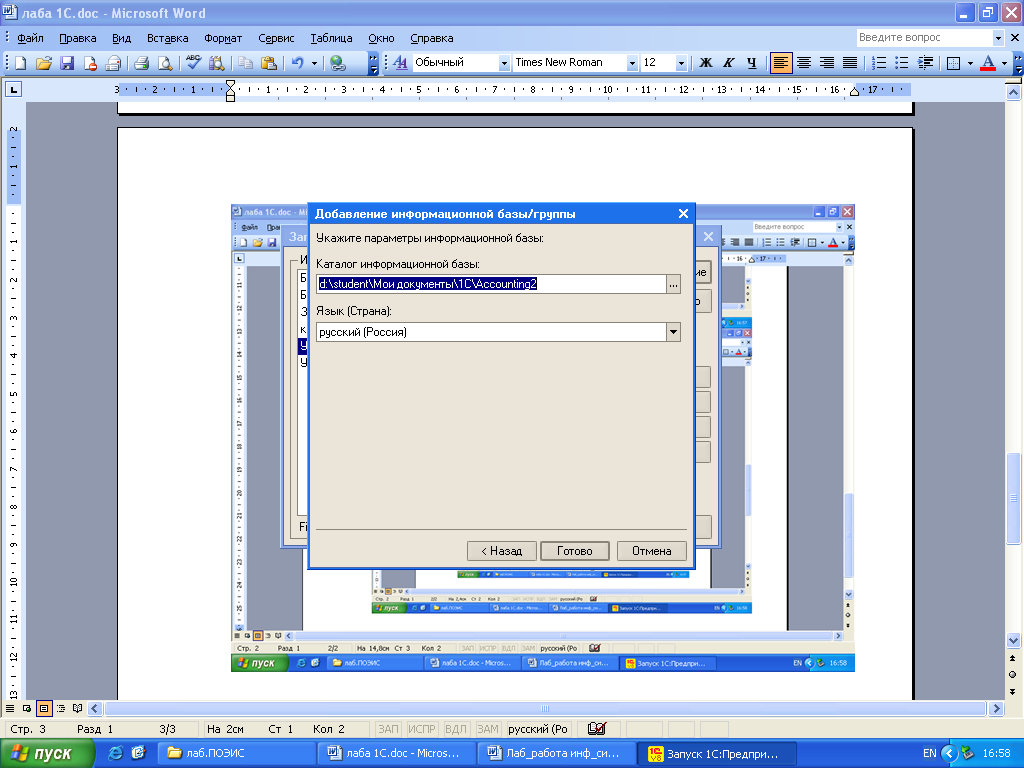Run the ABC spelling check
1024x768 pixels.
193,63
